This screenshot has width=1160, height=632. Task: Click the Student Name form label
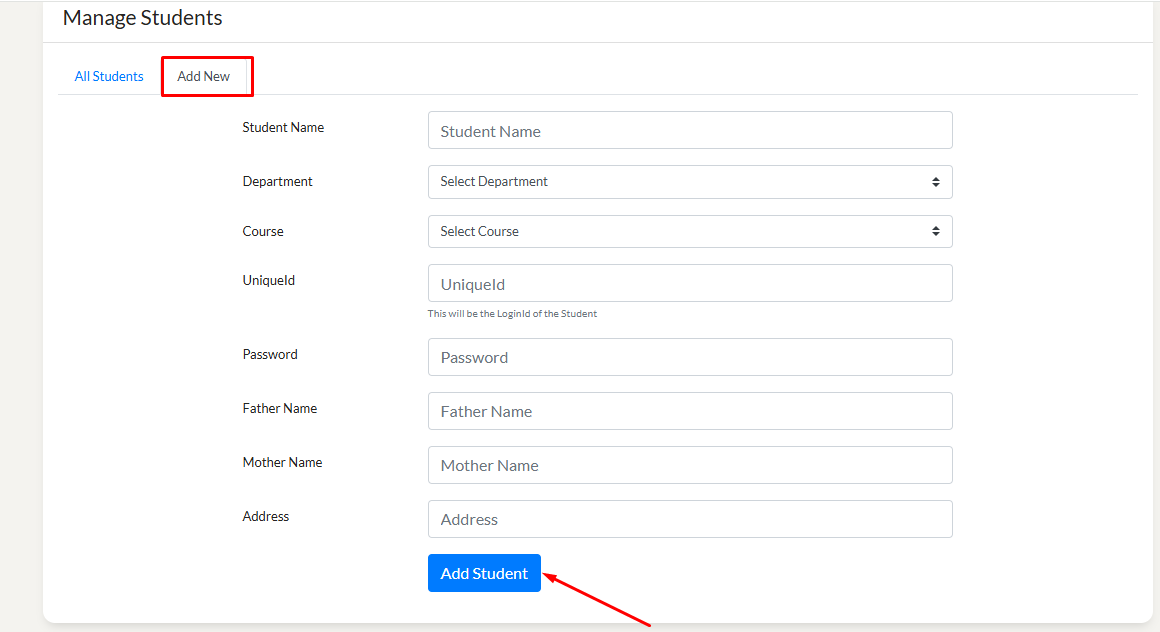(283, 128)
